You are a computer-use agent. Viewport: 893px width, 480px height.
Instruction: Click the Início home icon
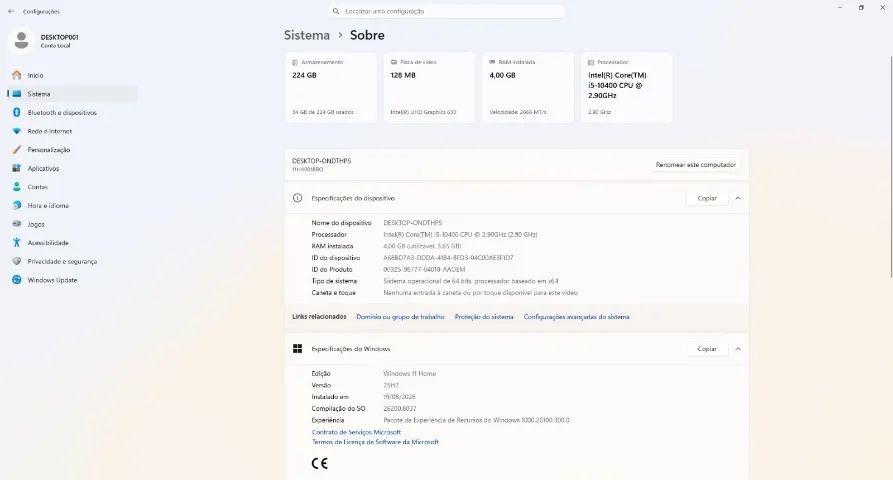17,75
